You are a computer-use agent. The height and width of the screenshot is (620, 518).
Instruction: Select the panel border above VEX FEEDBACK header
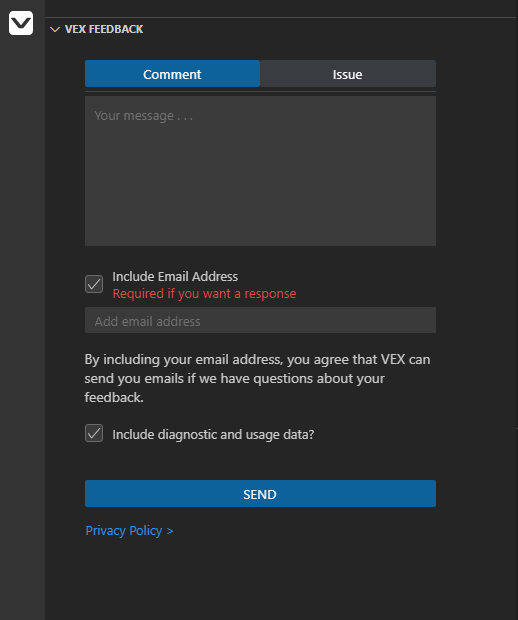click(282, 17)
